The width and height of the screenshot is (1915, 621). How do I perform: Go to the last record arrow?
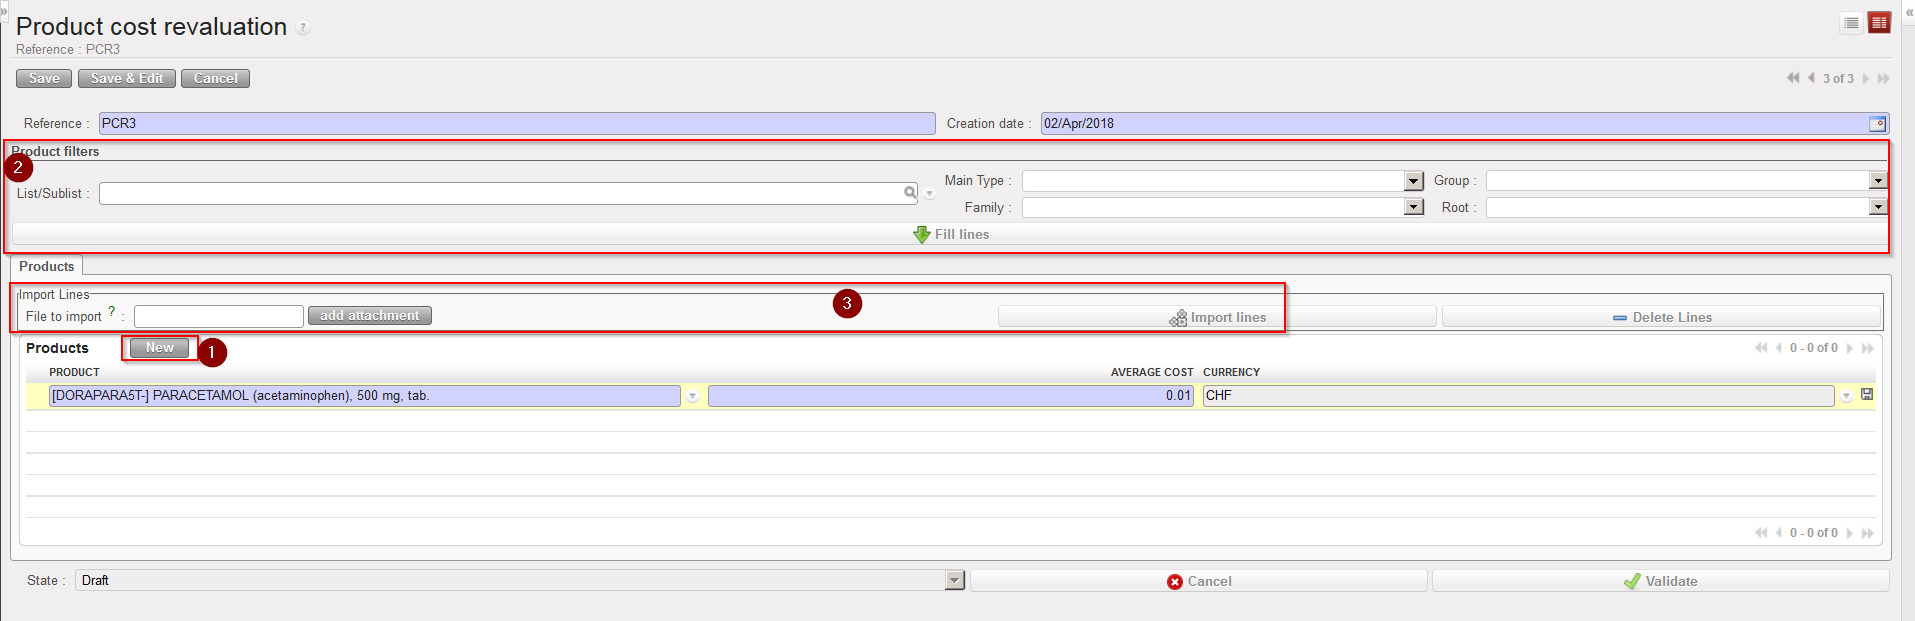point(1884,78)
